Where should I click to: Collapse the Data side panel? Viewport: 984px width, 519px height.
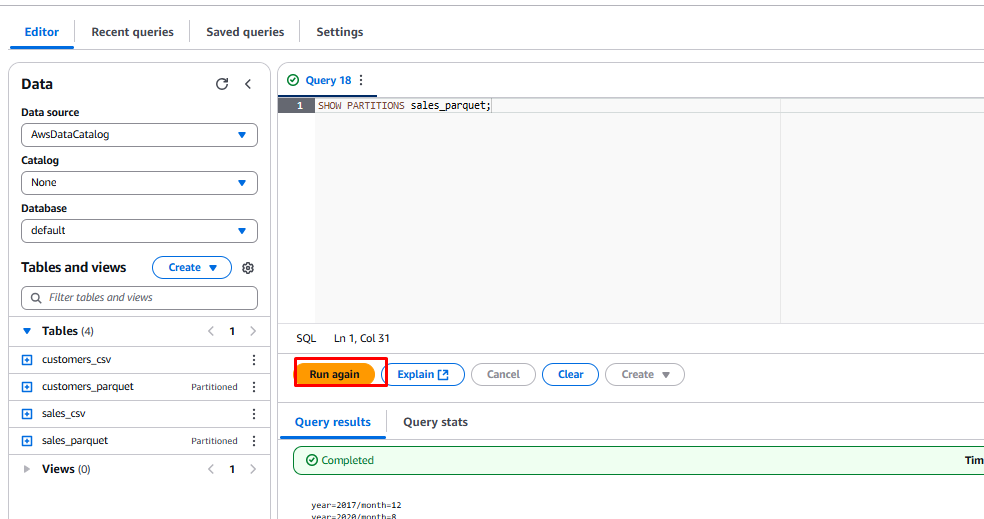[x=248, y=85]
